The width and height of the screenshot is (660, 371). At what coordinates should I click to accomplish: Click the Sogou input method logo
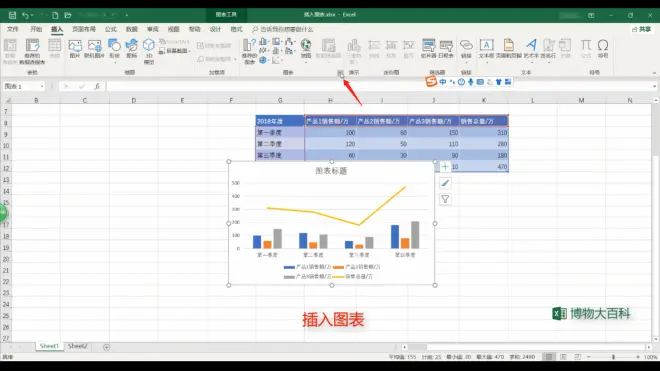[431, 81]
